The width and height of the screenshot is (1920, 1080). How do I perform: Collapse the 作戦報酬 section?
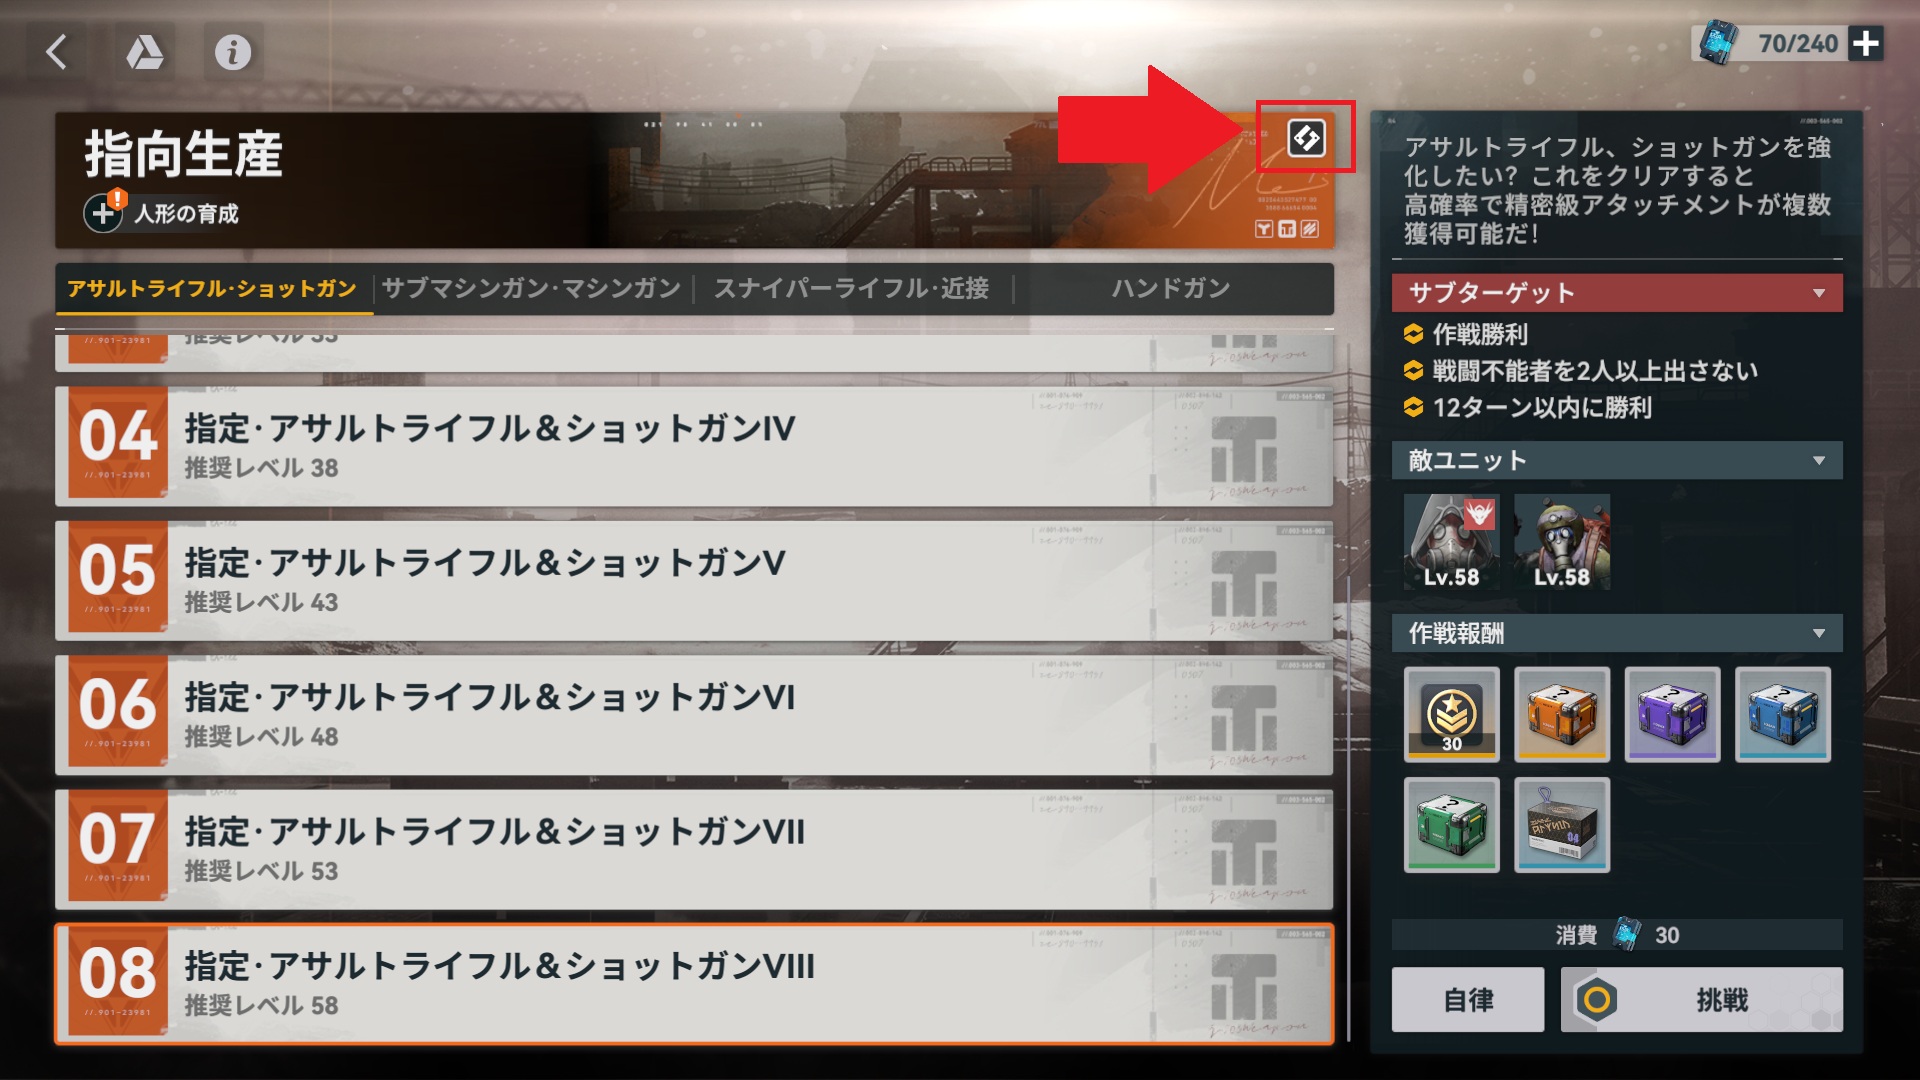1819,634
